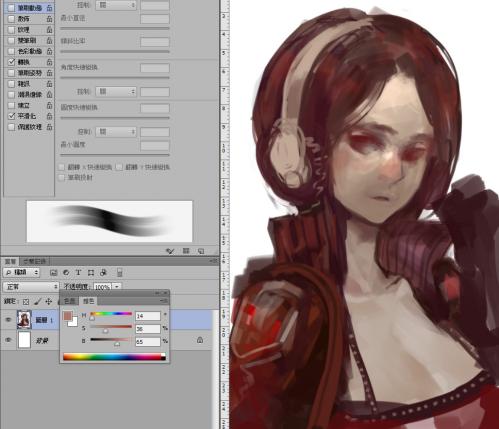
Task: Click the lock transparent pixels icon
Action: (x=26, y=302)
